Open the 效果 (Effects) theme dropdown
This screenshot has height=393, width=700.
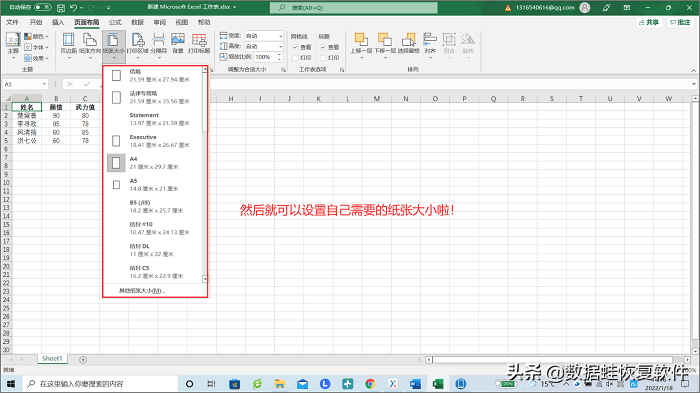pyautogui.click(x=36, y=58)
